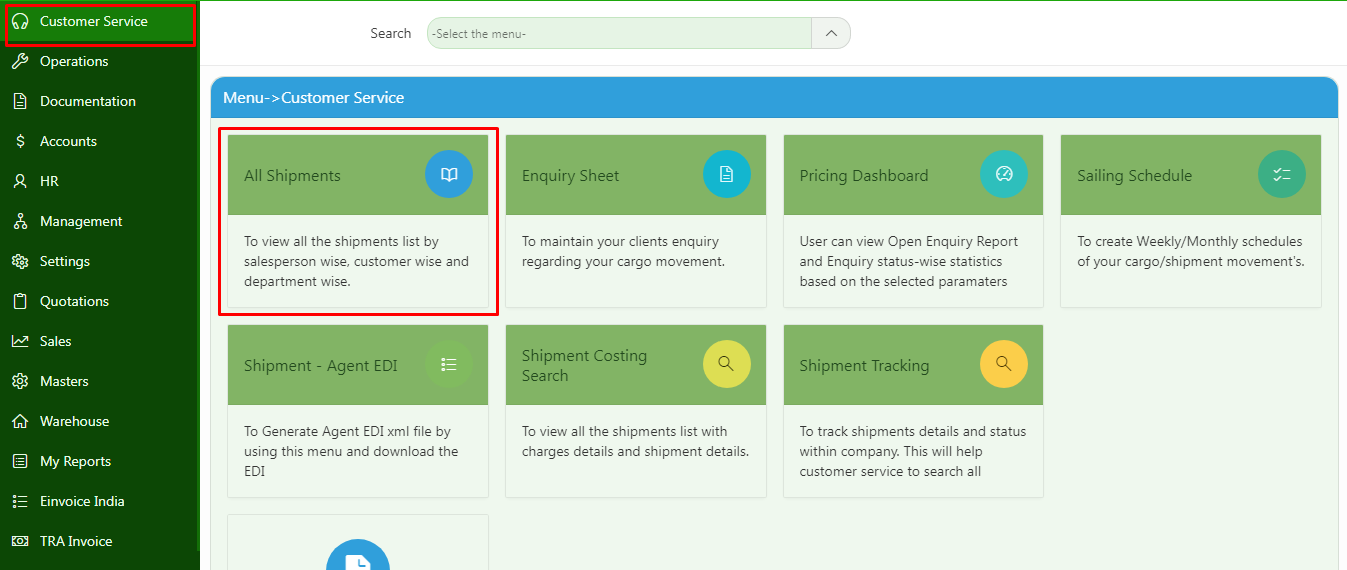The height and width of the screenshot is (570, 1347).
Task: Open the Shipment Tracking title link
Action: [x=864, y=366]
